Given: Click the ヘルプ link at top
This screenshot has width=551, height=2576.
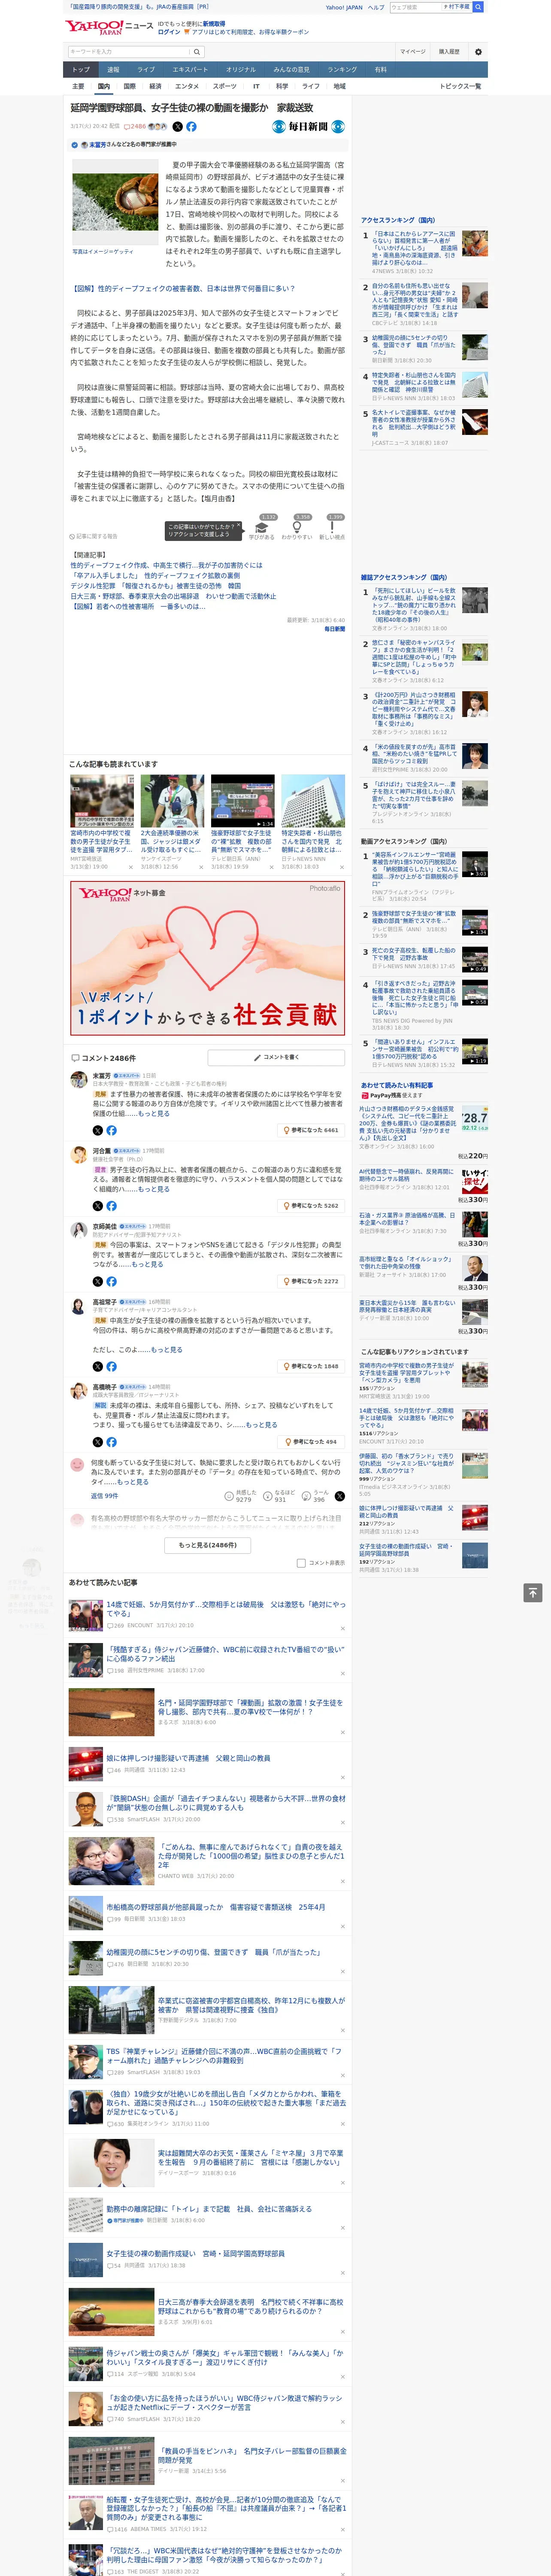Looking at the screenshot, I should click(x=376, y=7).
